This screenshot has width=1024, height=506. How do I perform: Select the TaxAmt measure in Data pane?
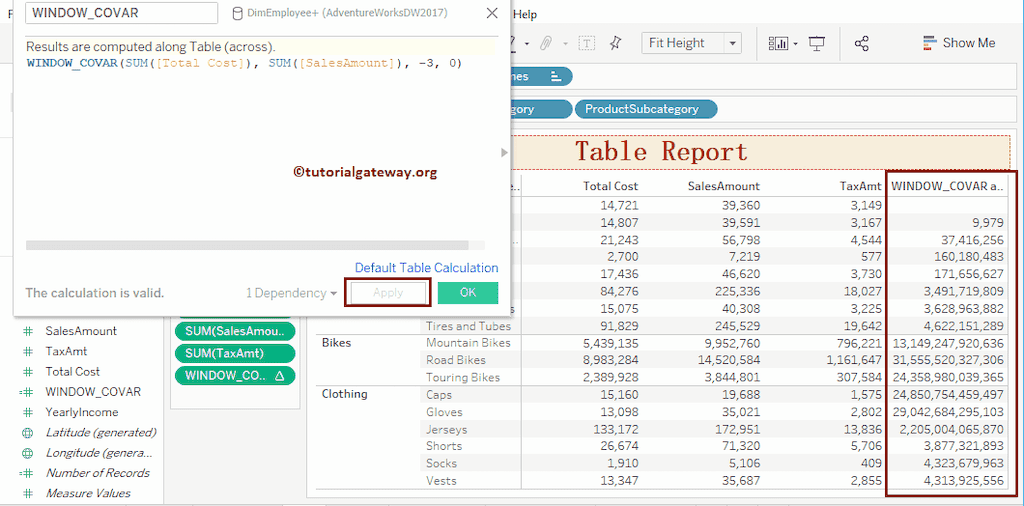pos(66,351)
